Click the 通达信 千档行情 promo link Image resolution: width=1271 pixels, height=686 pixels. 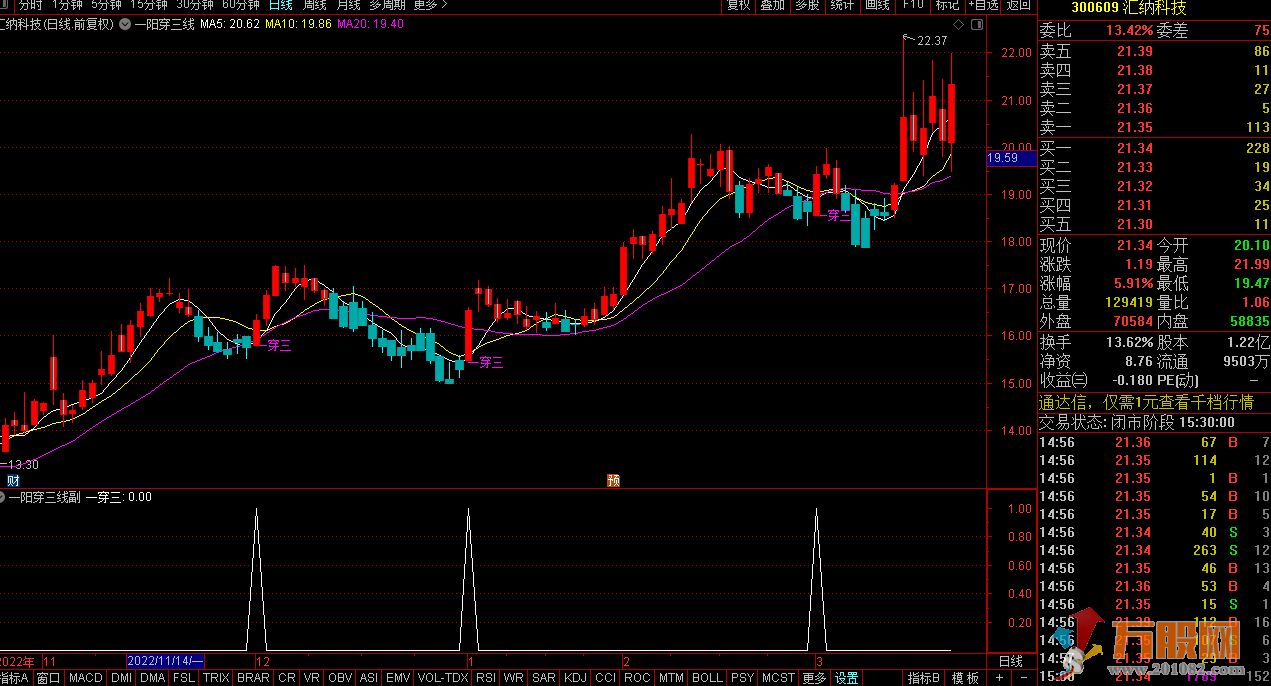point(1146,402)
